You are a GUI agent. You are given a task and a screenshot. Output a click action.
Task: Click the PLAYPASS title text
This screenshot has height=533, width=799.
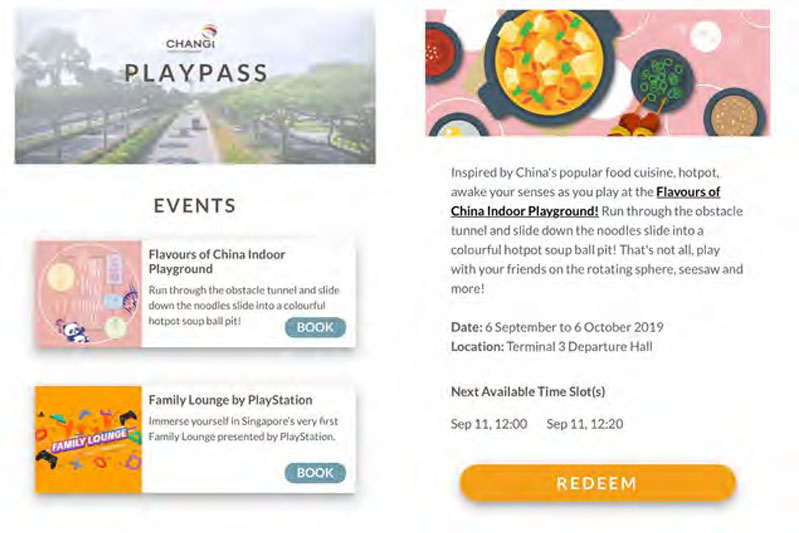point(196,73)
